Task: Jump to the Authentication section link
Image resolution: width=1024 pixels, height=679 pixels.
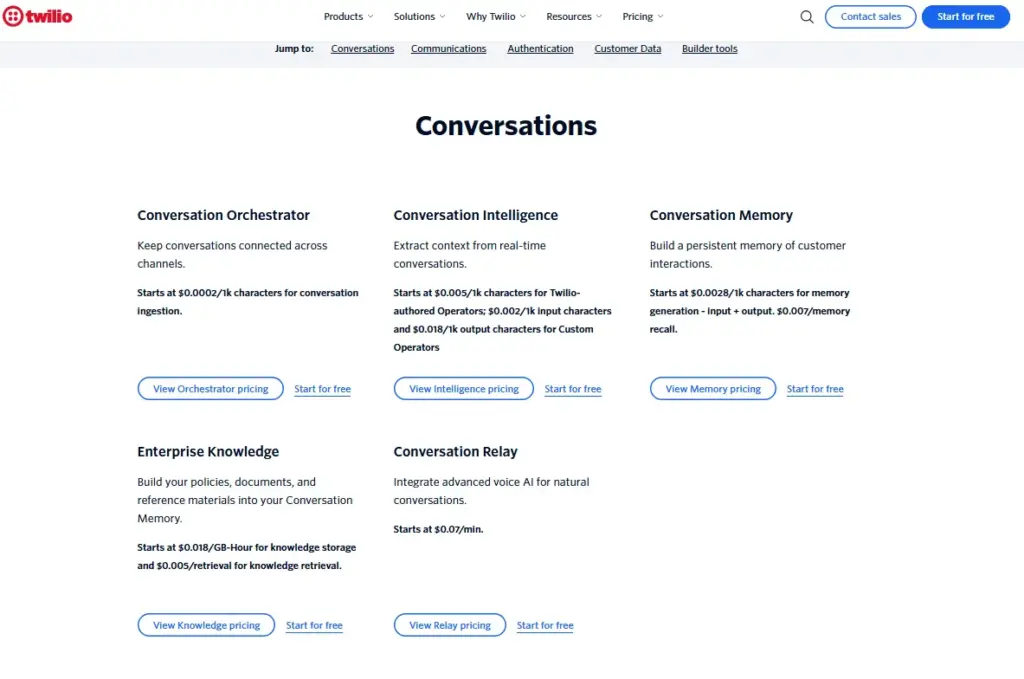Action: pyautogui.click(x=540, y=49)
